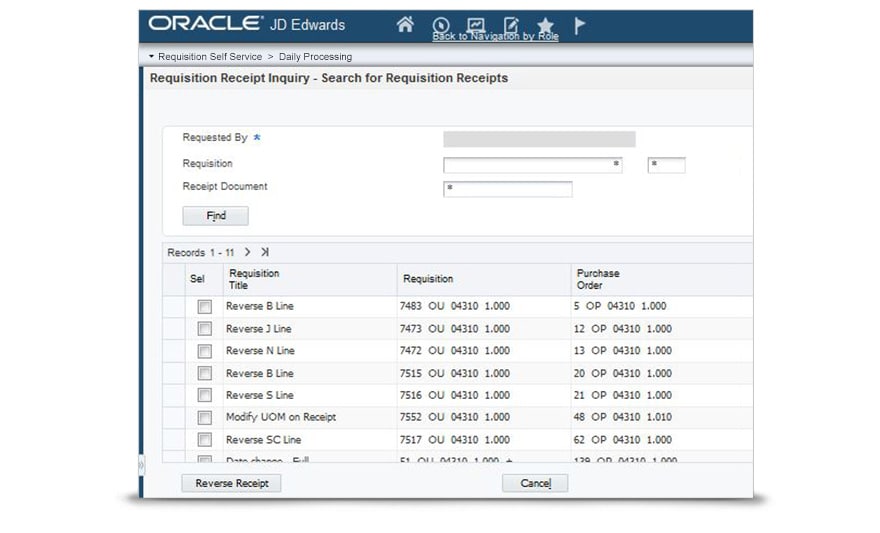Click the edit pencil icon in header
The width and height of the screenshot is (880, 533).
point(511,25)
